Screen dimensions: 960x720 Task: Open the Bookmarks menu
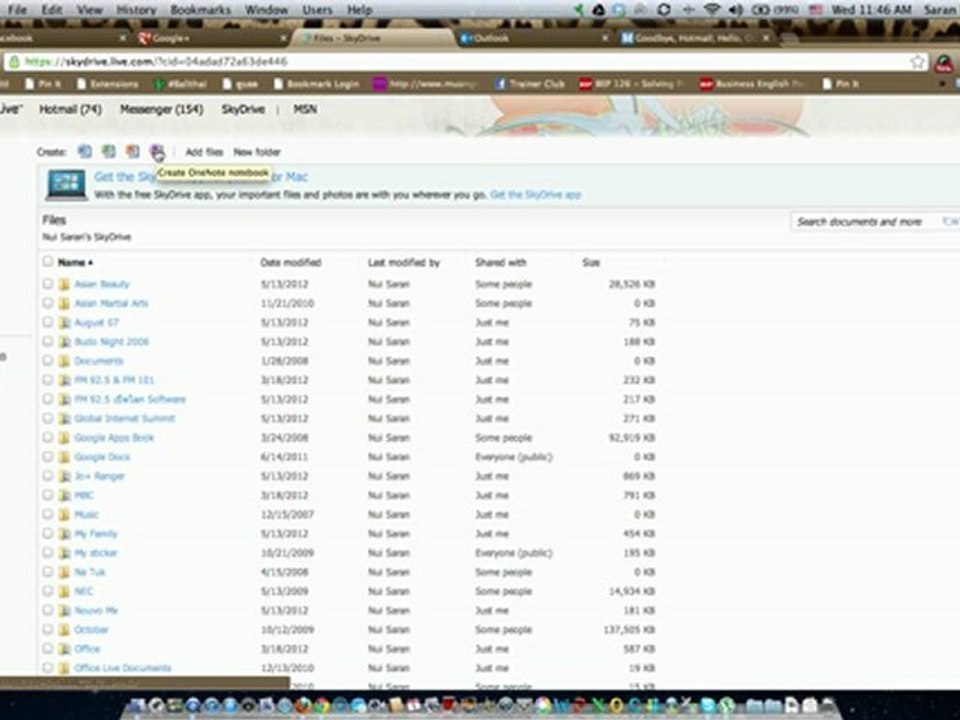click(201, 10)
